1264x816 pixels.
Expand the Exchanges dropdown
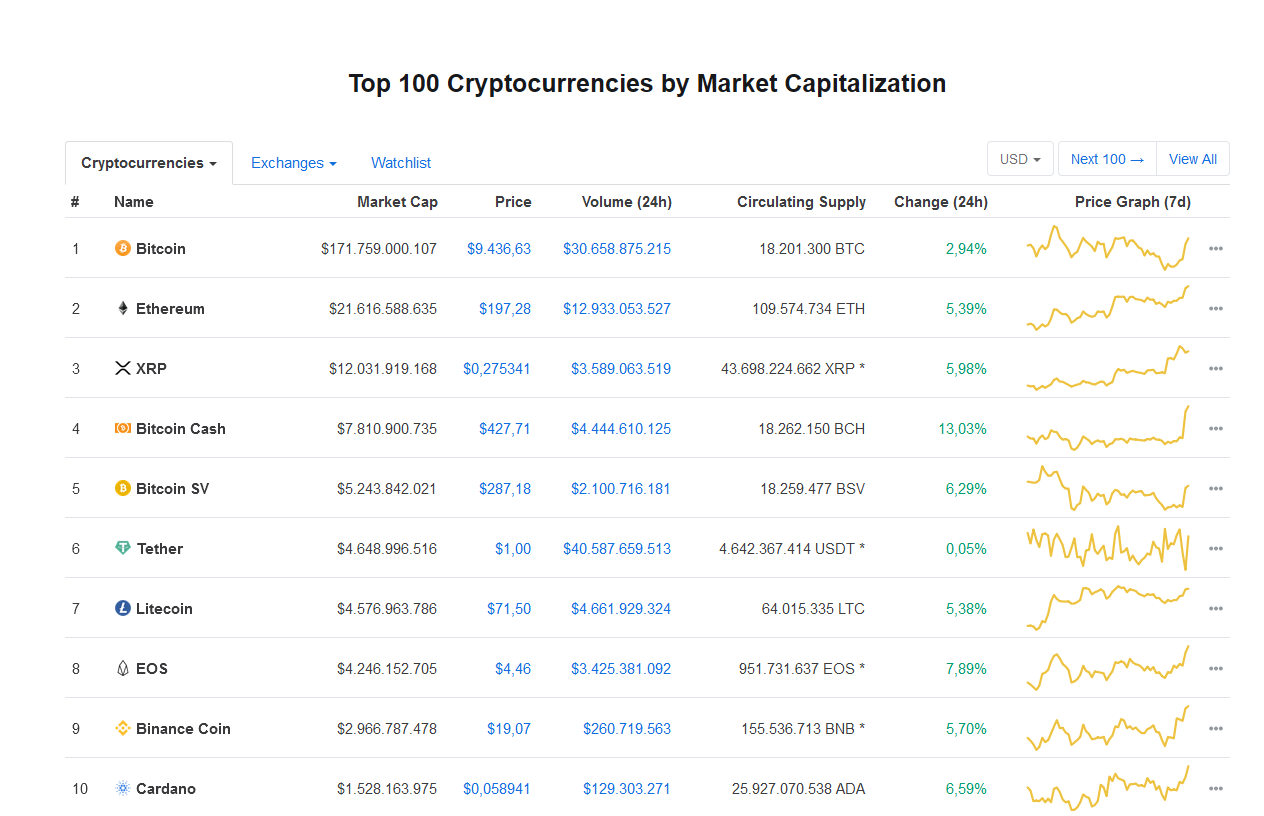click(293, 163)
